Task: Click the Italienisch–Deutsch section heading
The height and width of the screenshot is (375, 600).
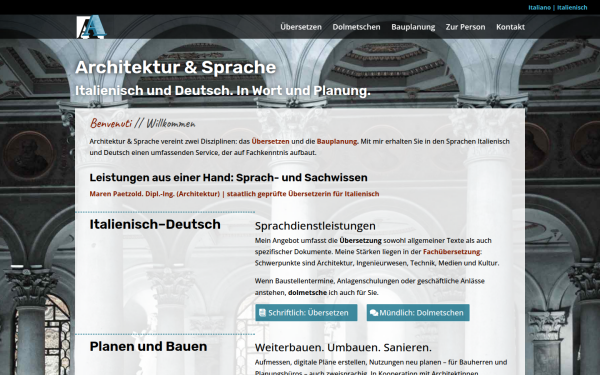Action: 155,224
